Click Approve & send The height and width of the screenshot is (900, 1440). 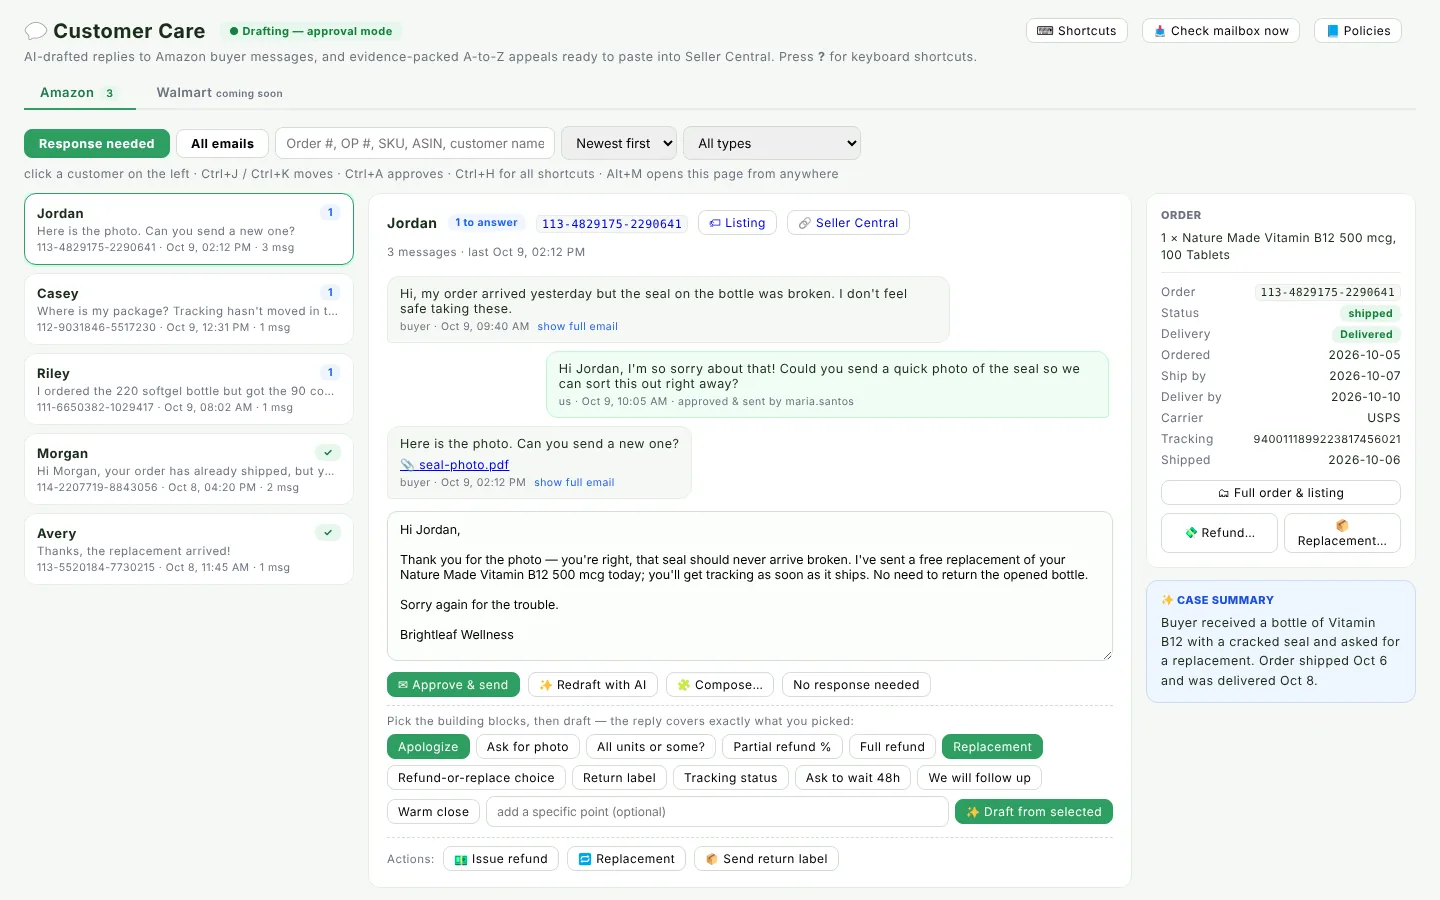click(x=453, y=685)
